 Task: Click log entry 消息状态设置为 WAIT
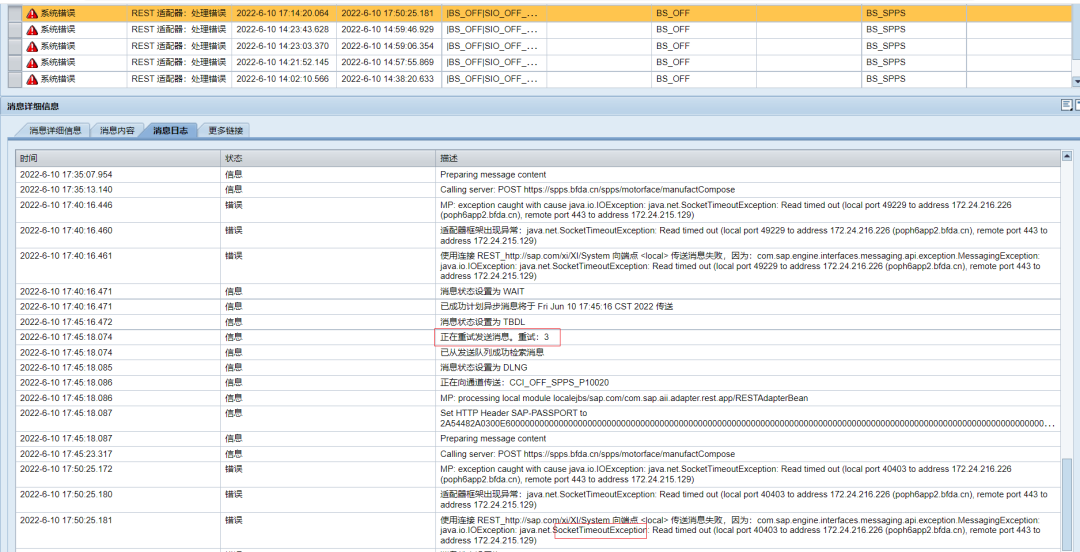click(x=482, y=292)
